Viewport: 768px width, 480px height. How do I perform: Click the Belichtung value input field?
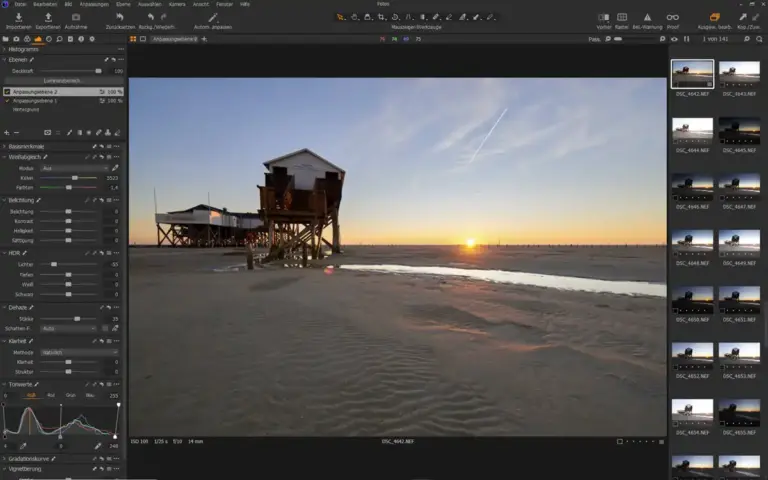tap(111, 212)
